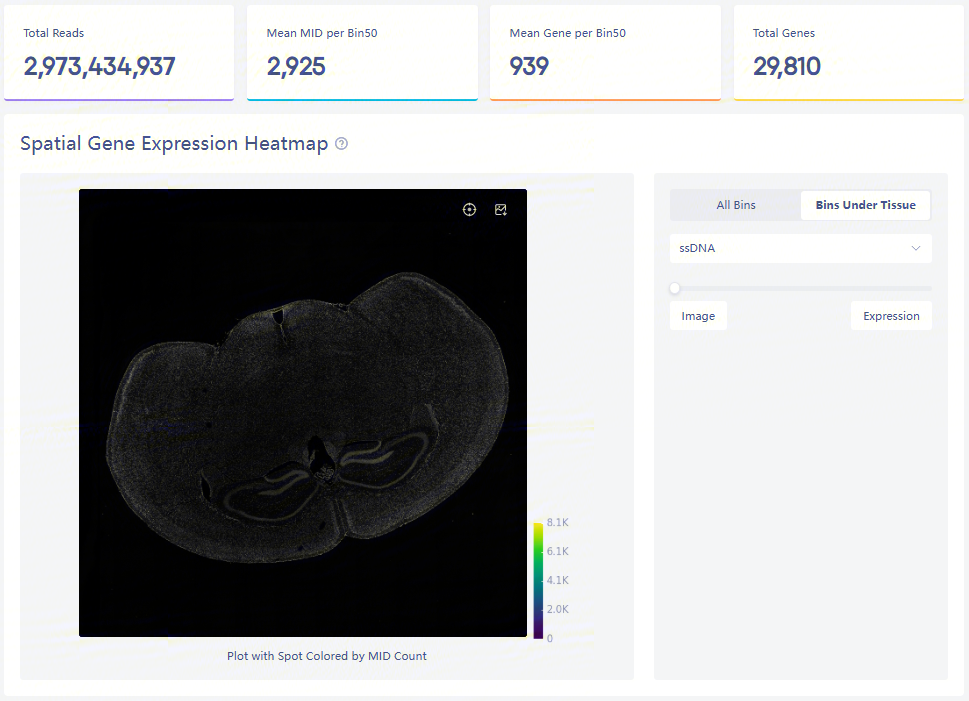Click the MID count color scale bar
The image size is (969, 701).
pos(538,580)
